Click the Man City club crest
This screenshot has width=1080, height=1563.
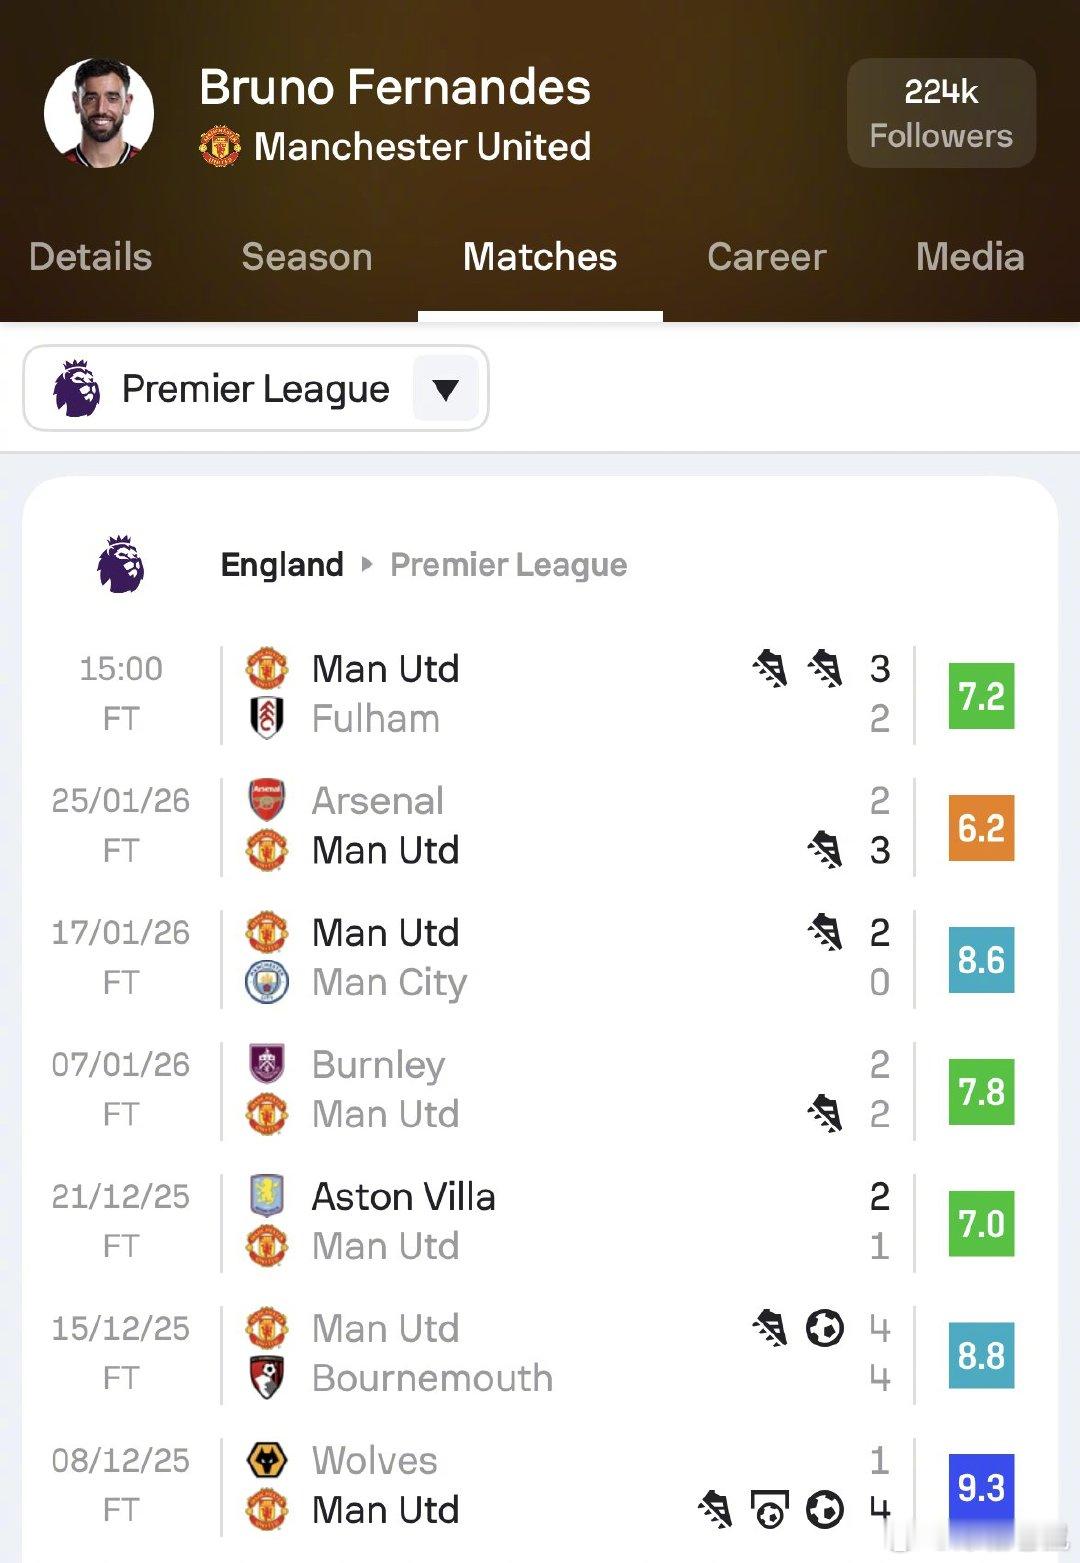point(267,982)
